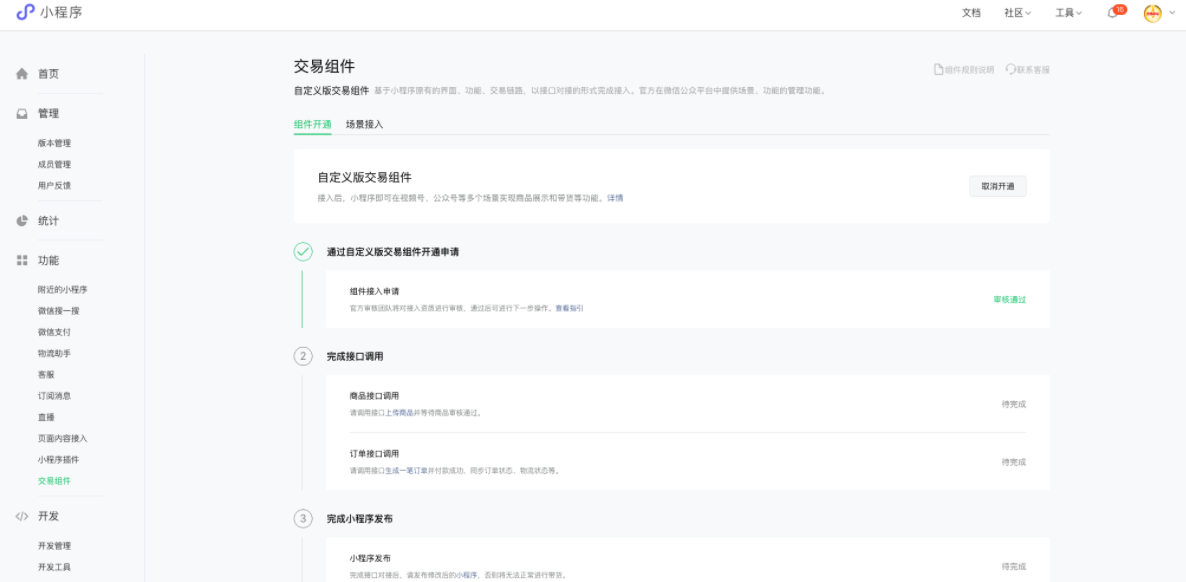Click the 开发 code brackets icon

click(22, 517)
